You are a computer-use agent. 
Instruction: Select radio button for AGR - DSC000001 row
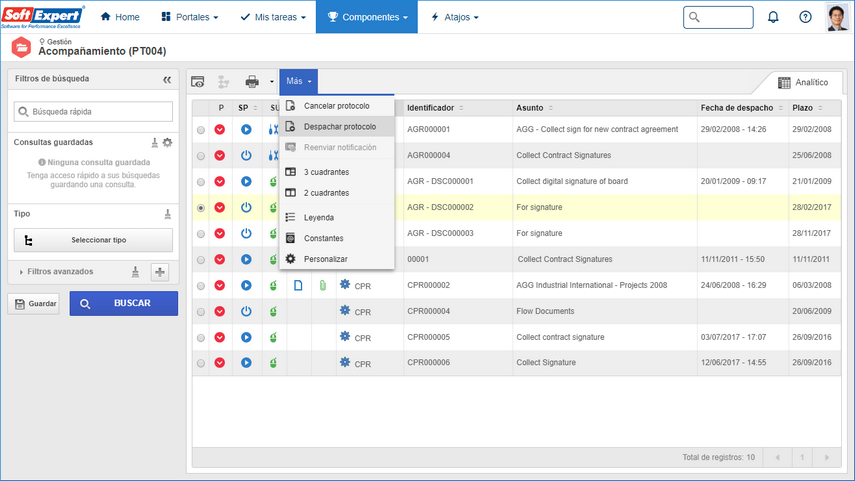point(201,182)
